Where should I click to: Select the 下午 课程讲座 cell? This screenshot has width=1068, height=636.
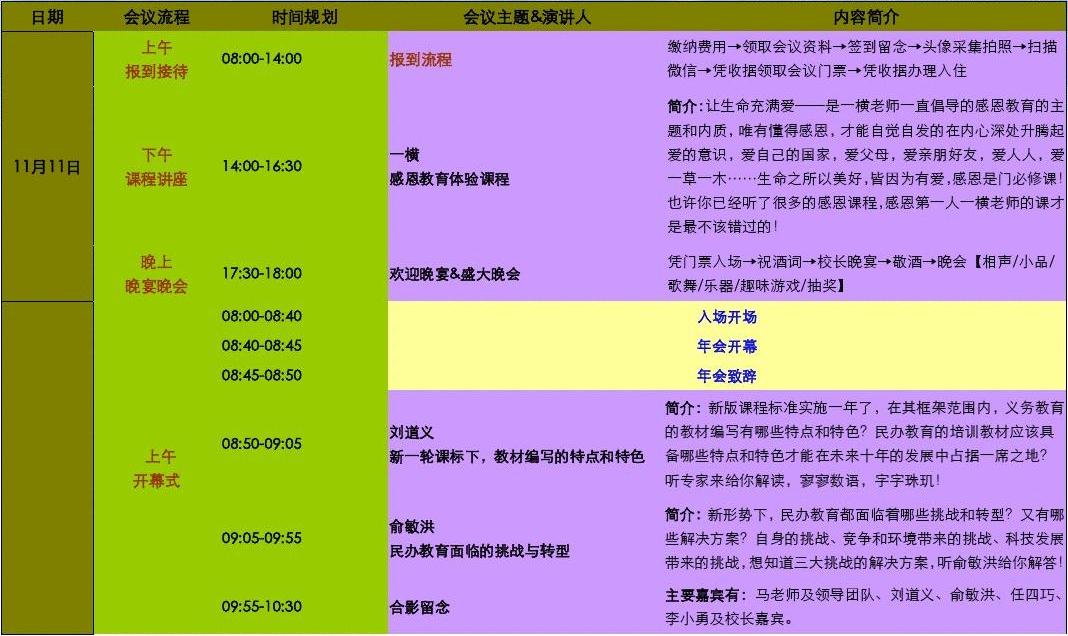click(x=157, y=167)
